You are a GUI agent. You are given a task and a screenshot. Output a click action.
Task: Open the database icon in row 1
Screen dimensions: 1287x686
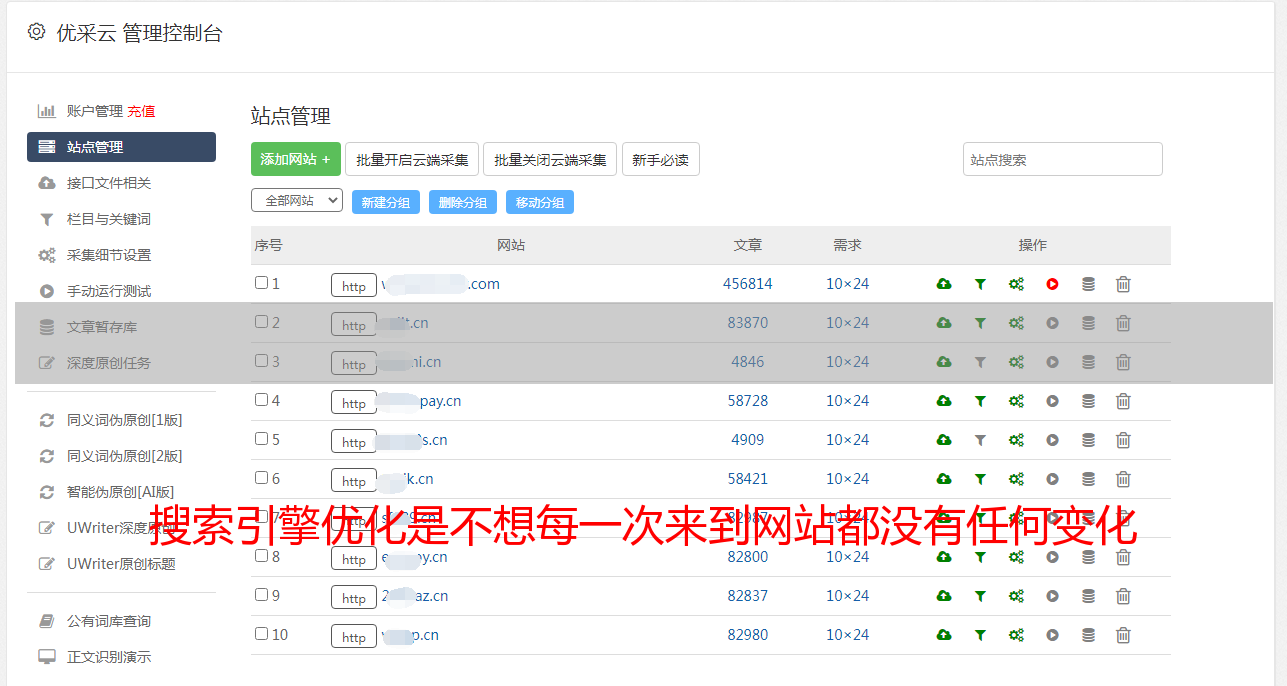tap(1088, 284)
